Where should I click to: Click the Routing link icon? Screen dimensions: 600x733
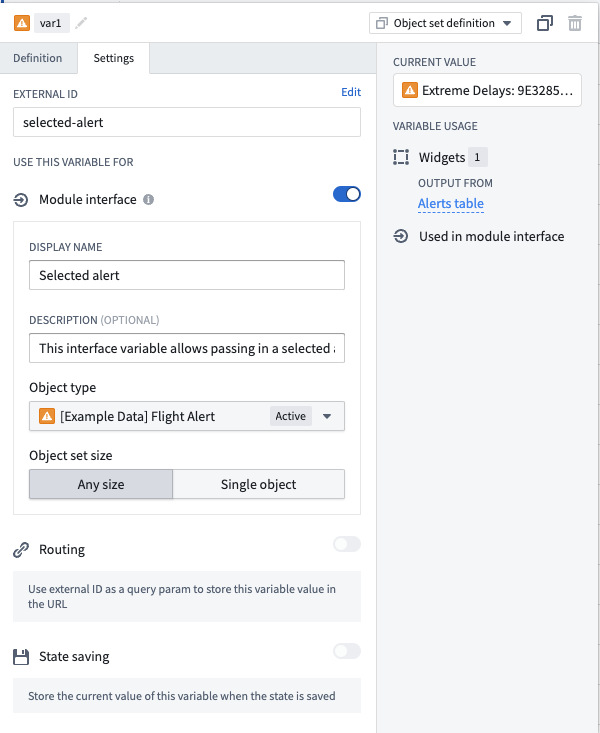pyautogui.click(x=21, y=550)
